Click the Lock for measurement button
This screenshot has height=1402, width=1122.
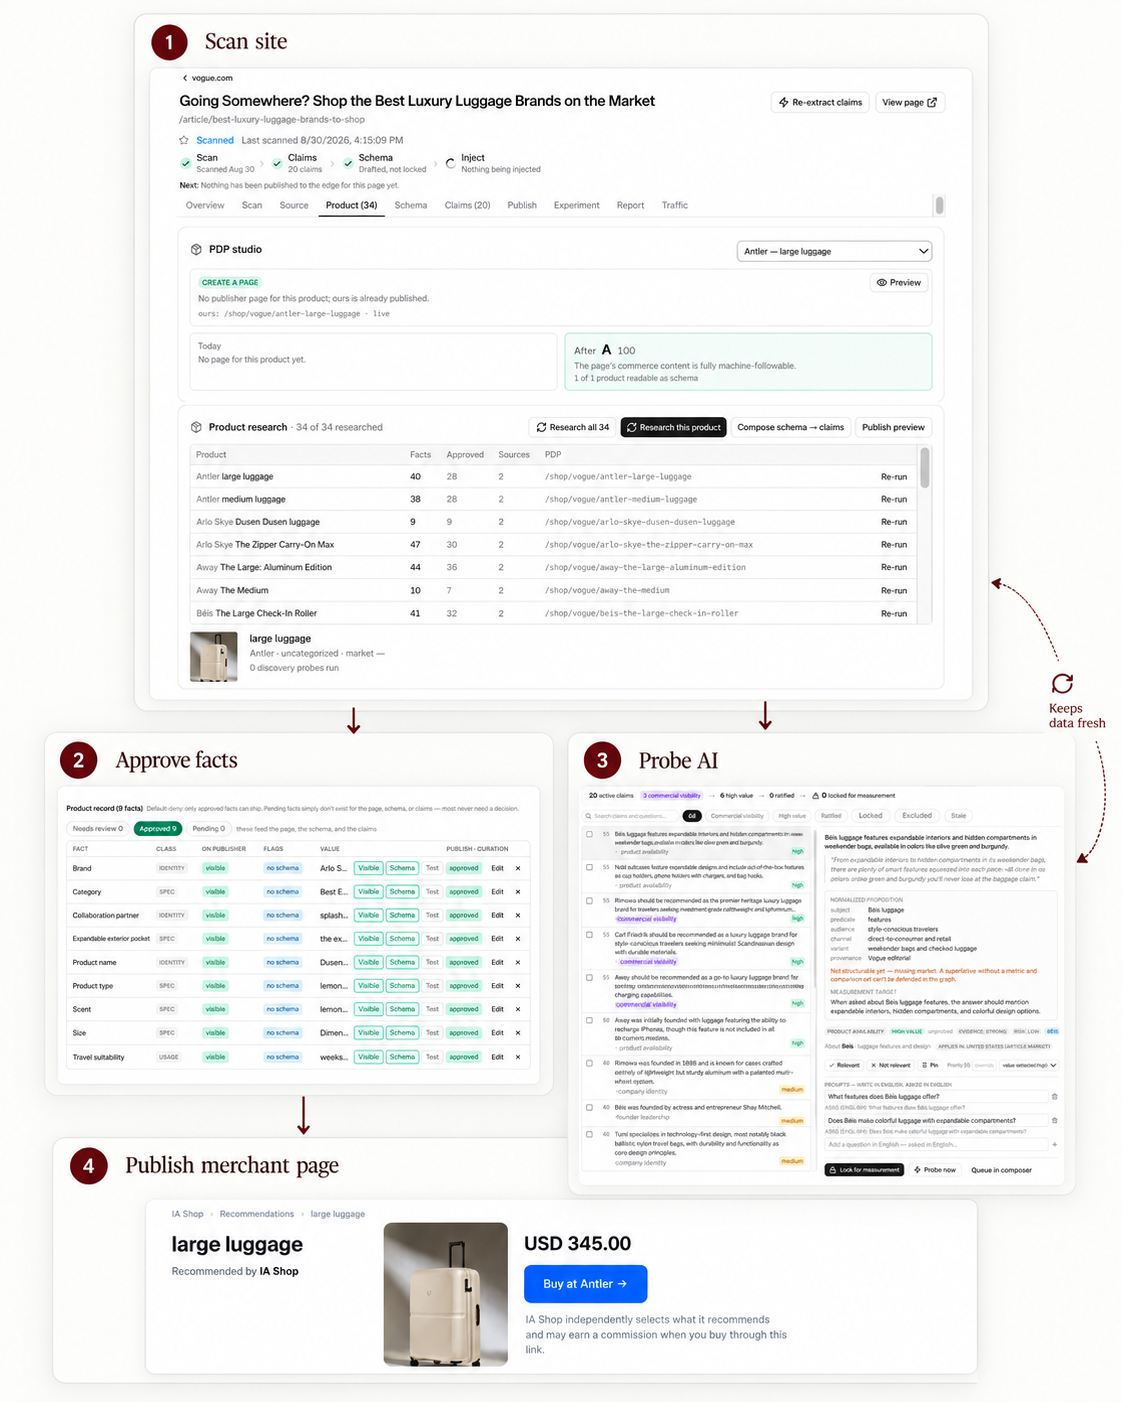tap(864, 1170)
